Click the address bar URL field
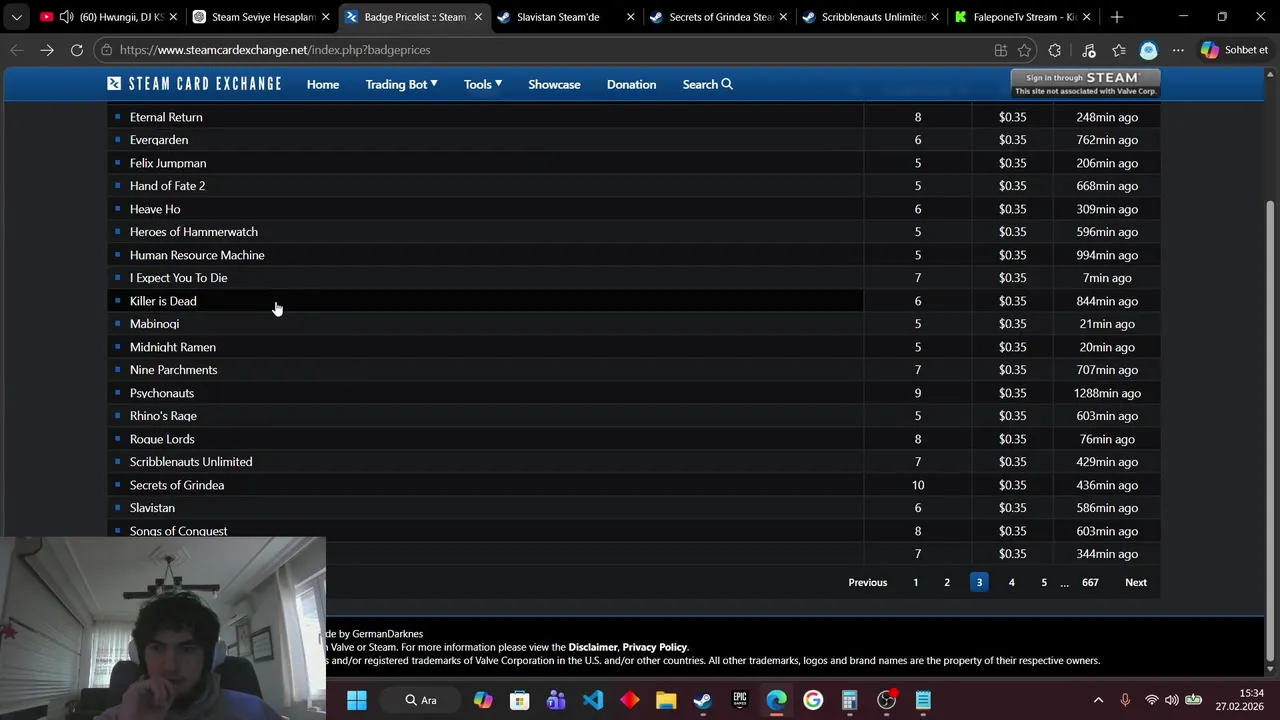The image size is (1280, 720). point(550,50)
